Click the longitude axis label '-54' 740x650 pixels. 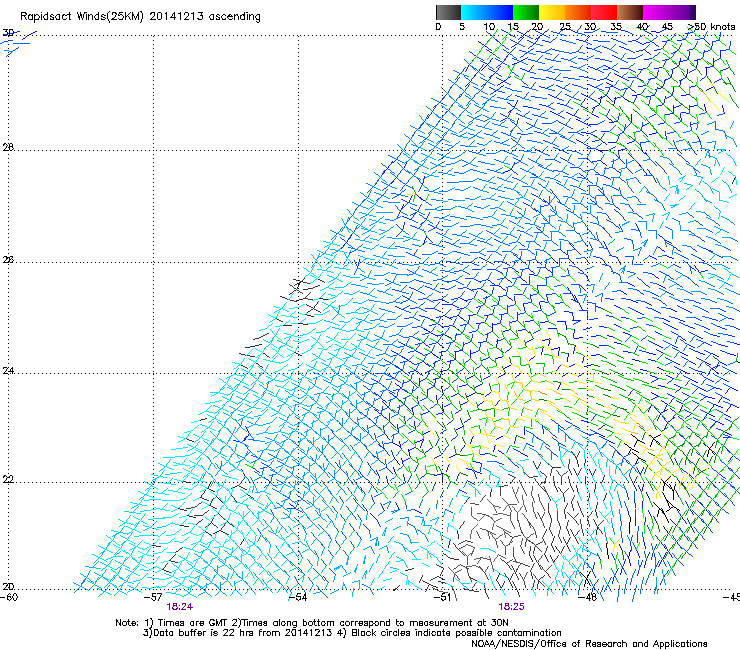(298, 597)
